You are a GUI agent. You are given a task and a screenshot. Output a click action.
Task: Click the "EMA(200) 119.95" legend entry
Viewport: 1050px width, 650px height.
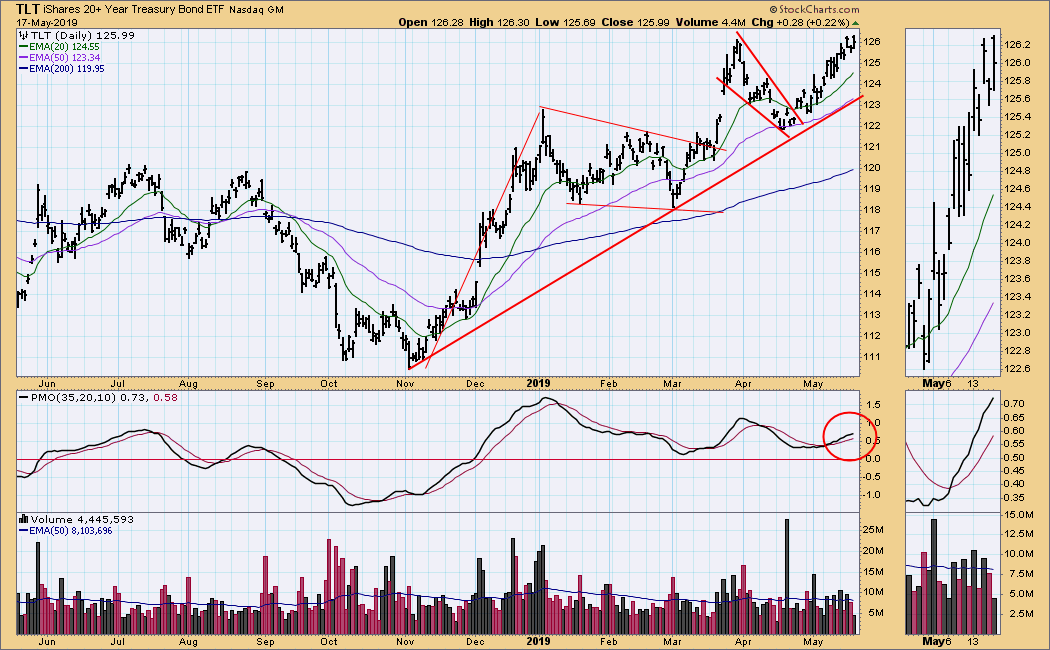coord(67,68)
